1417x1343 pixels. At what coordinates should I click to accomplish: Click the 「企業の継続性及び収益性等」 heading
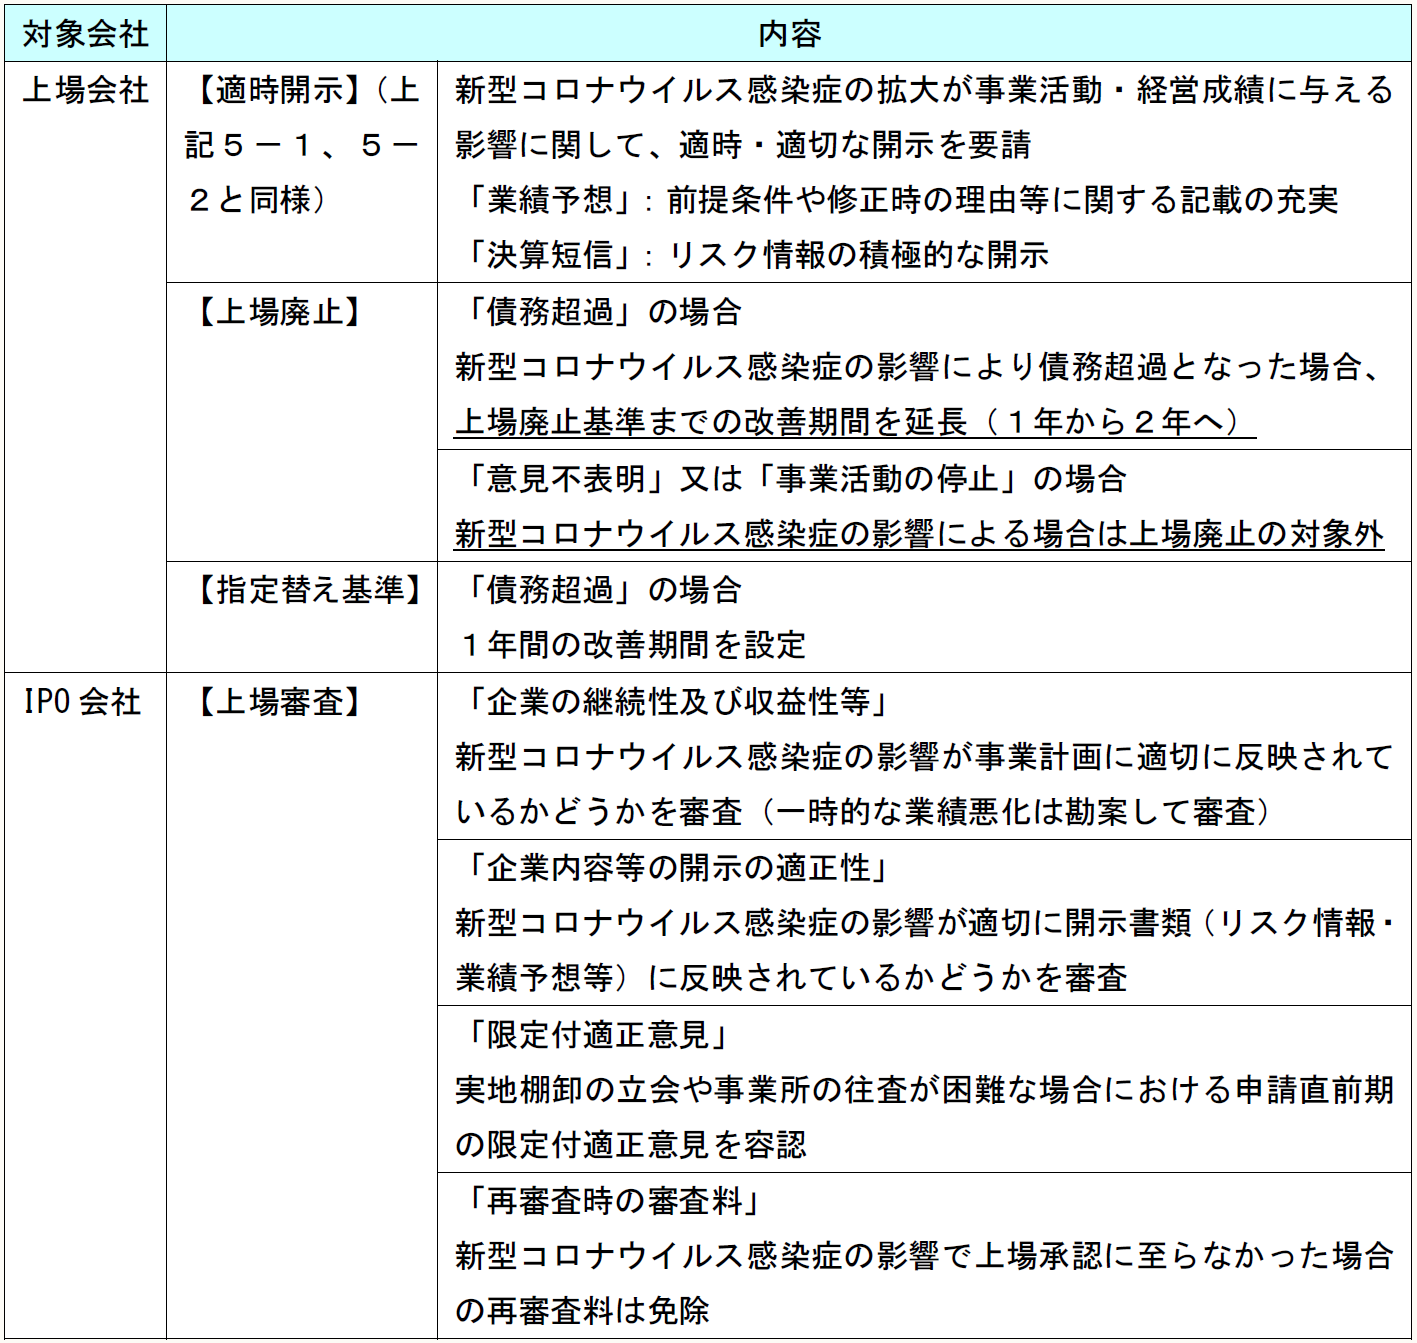point(675,702)
